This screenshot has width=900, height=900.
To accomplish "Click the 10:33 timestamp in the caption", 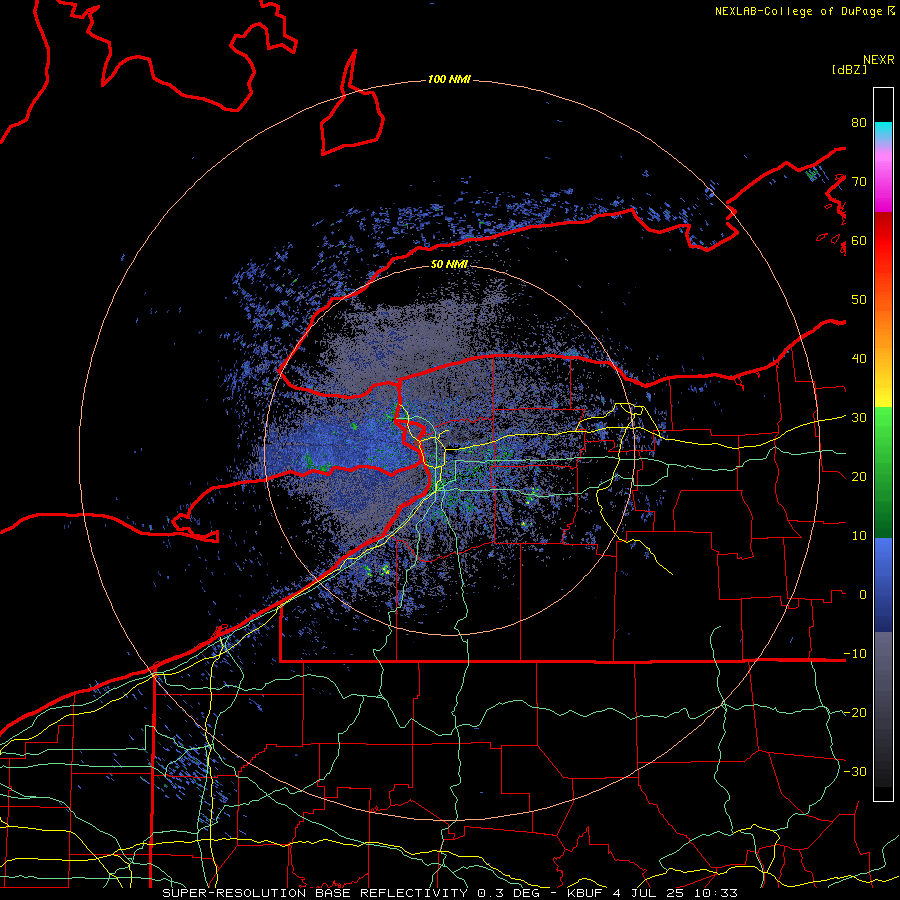I will click(718, 893).
